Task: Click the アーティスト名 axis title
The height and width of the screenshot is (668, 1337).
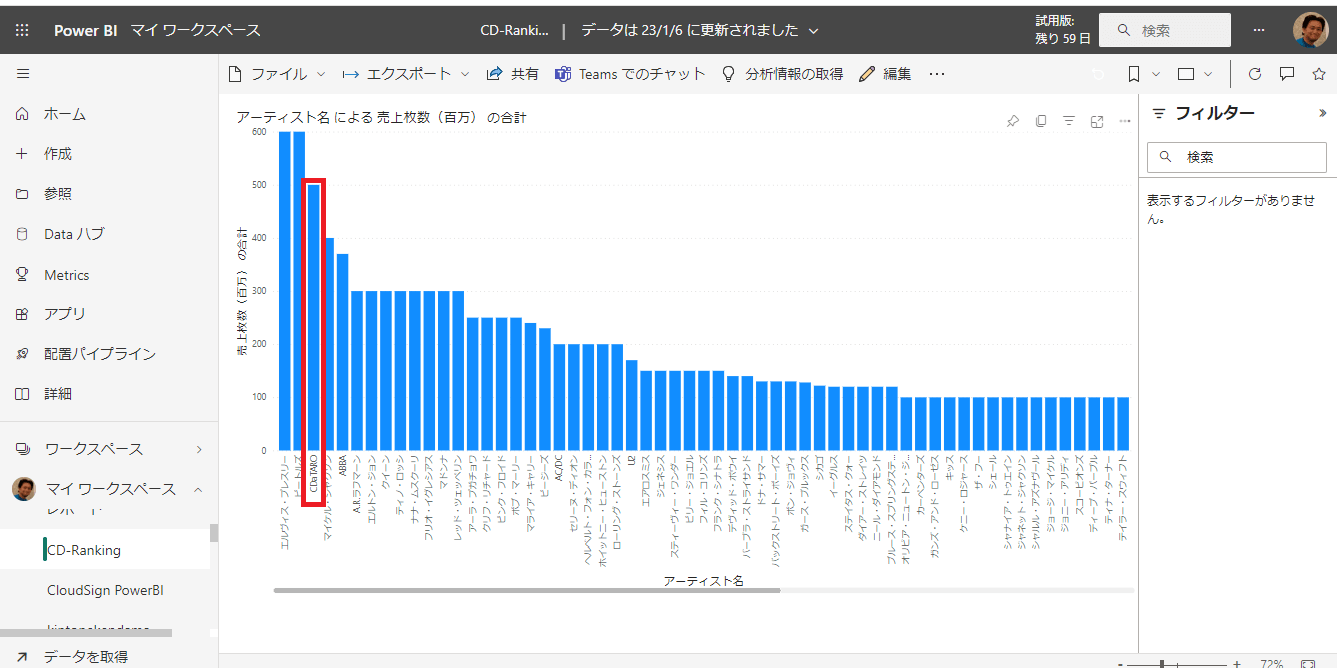Action: point(703,580)
